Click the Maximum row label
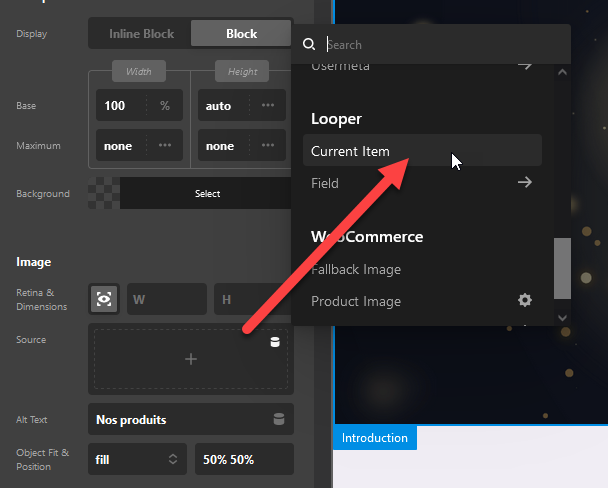This screenshot has width=608, height=488. (x=38, y=146)
